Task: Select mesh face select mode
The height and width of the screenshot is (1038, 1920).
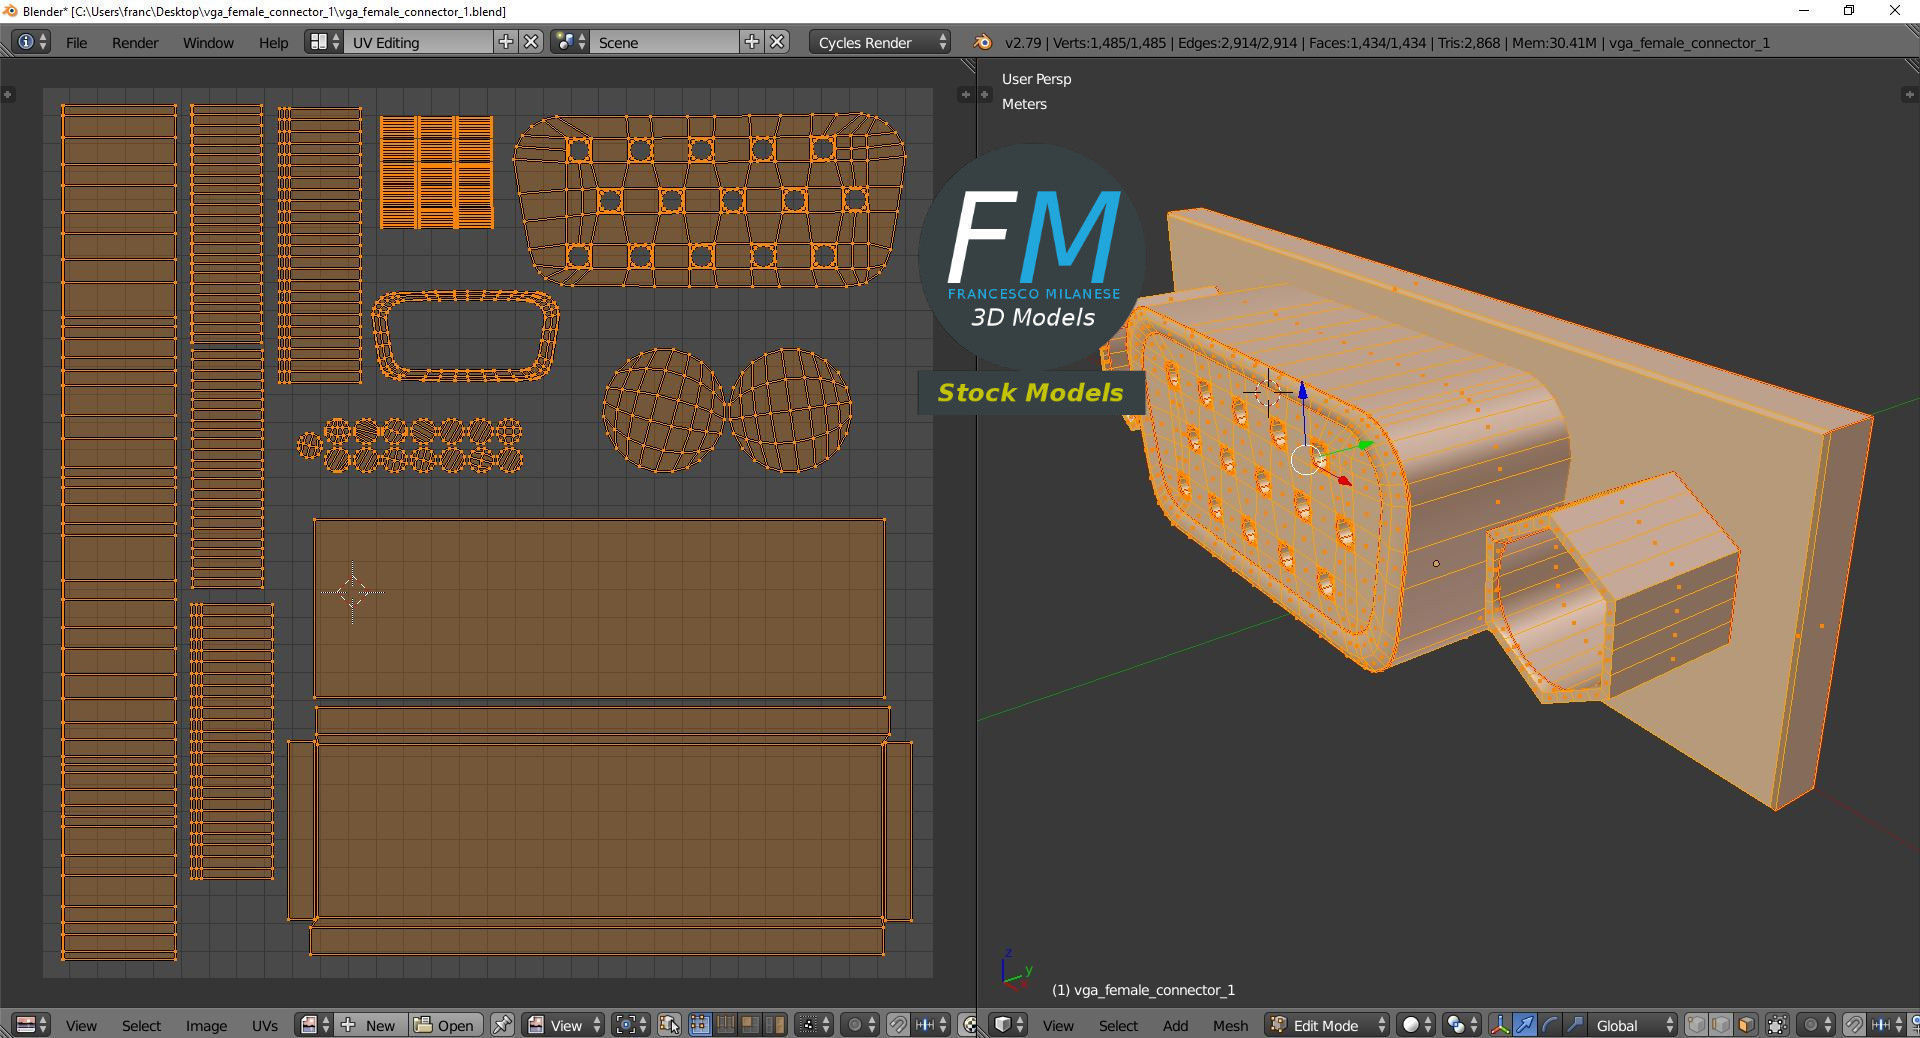Action: pos(1746,1025)
